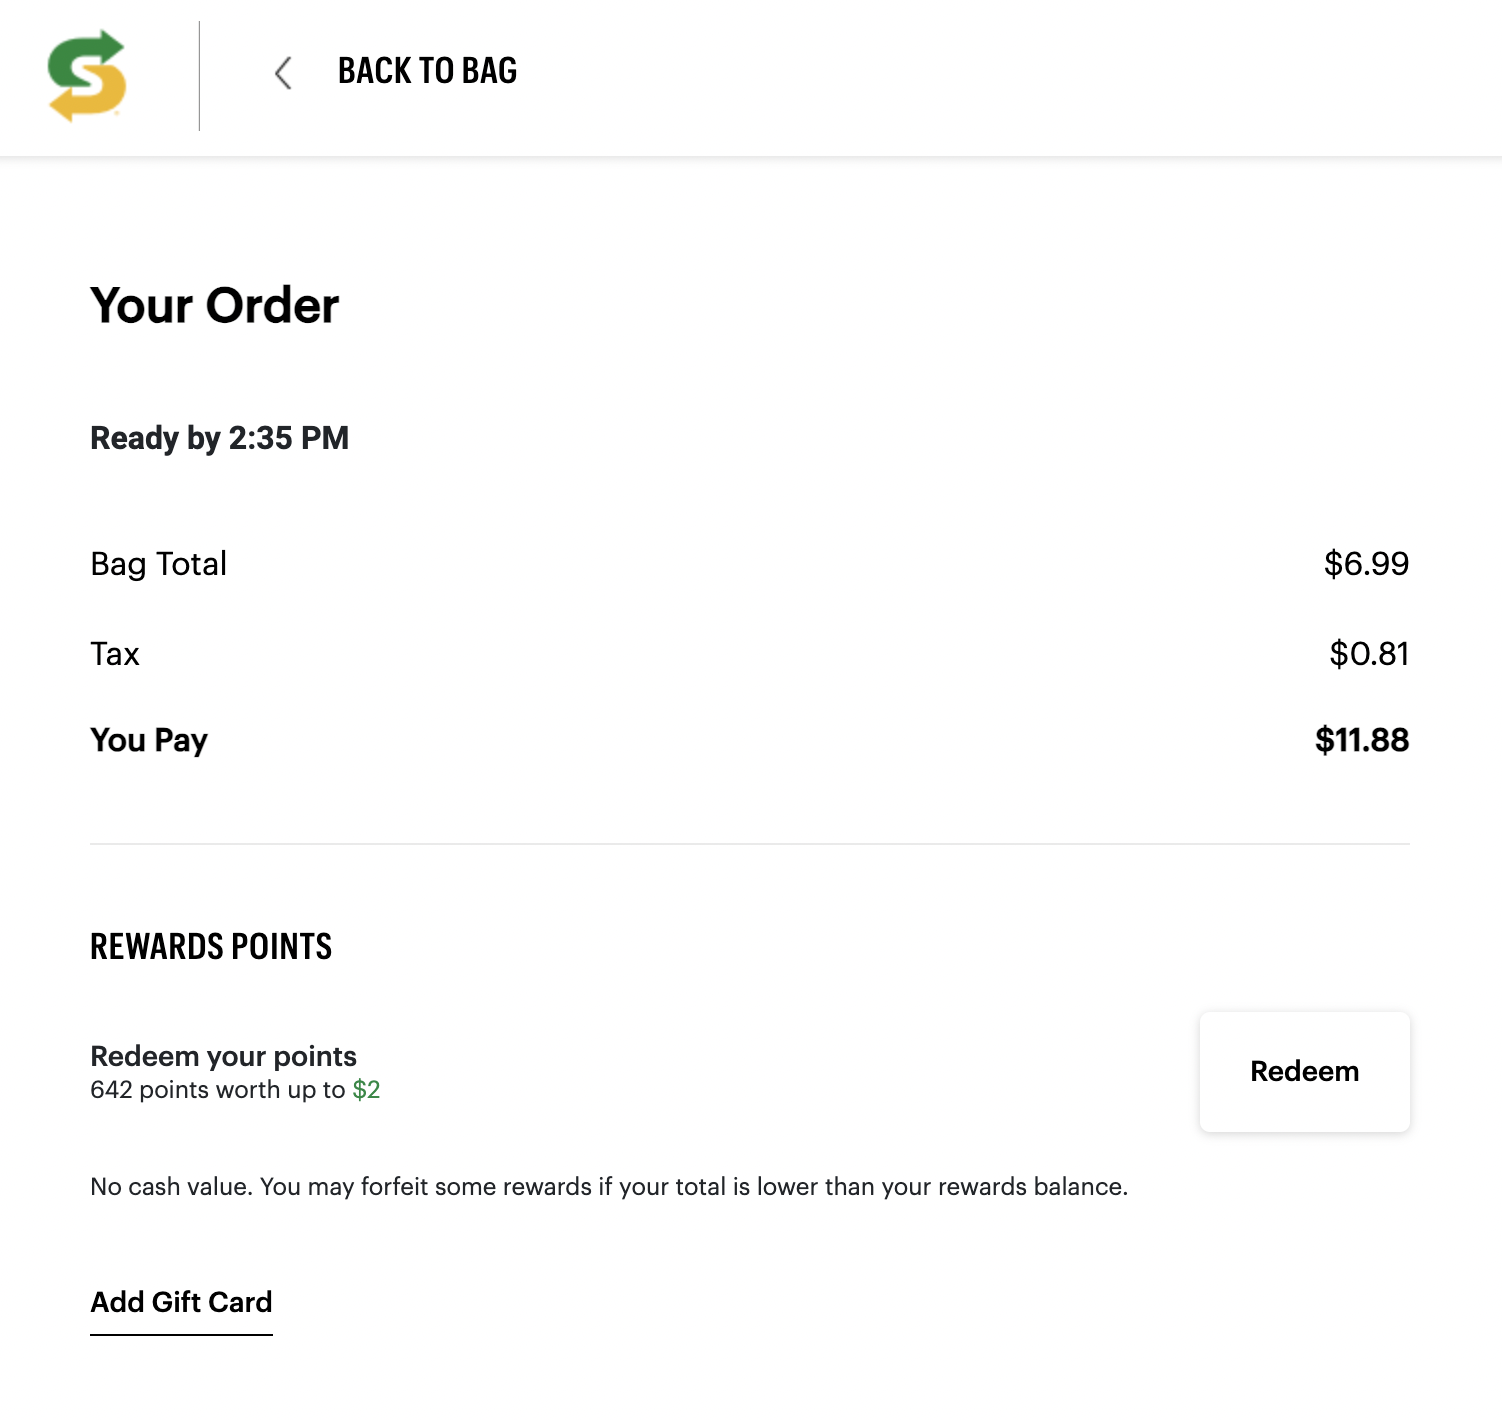Open the Add Gift Card link

pos(181,1302)
